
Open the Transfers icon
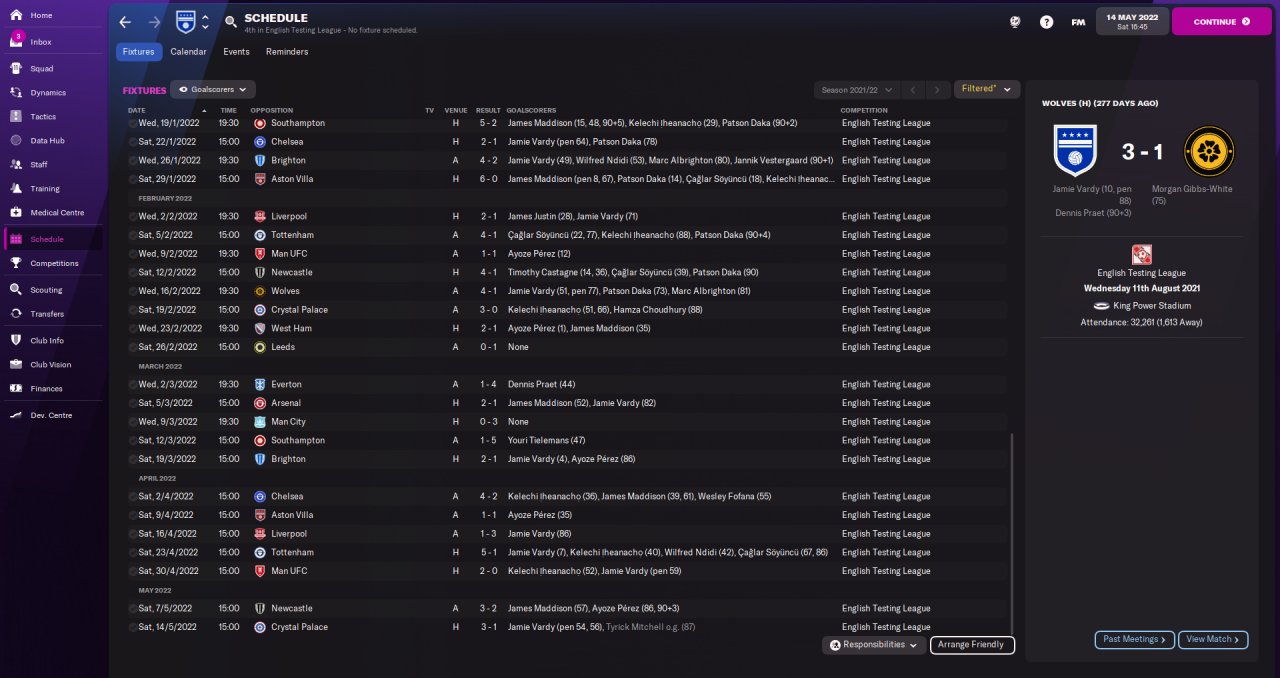tap(17, 314)
